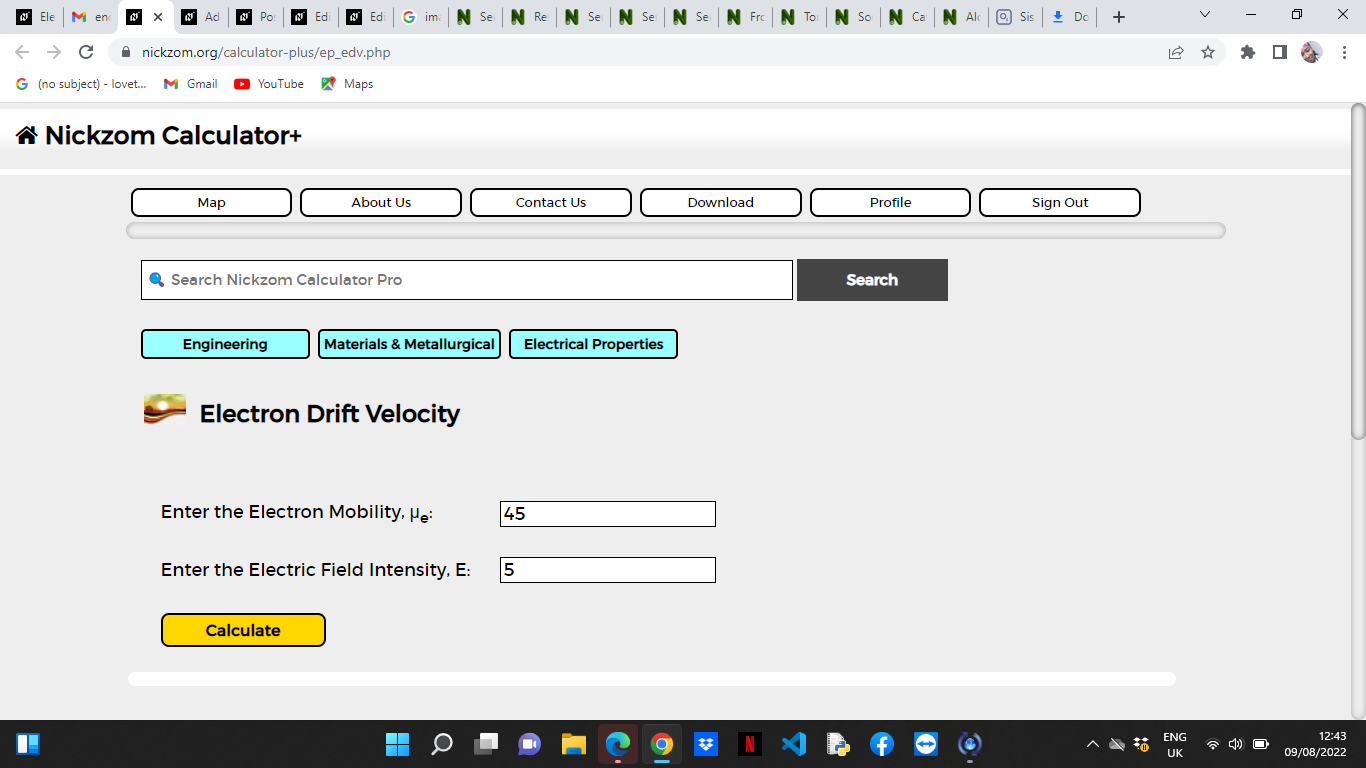Open Visual Studio Code from the taskbar
Screen dimensions: 1366x768
tap(794, 744)
